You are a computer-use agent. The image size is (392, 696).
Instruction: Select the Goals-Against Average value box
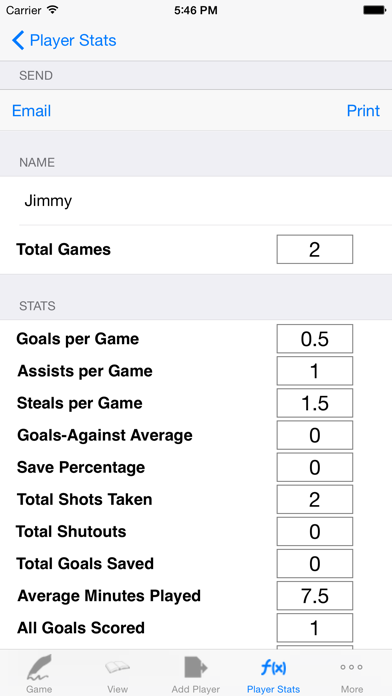tap(315, 435)
